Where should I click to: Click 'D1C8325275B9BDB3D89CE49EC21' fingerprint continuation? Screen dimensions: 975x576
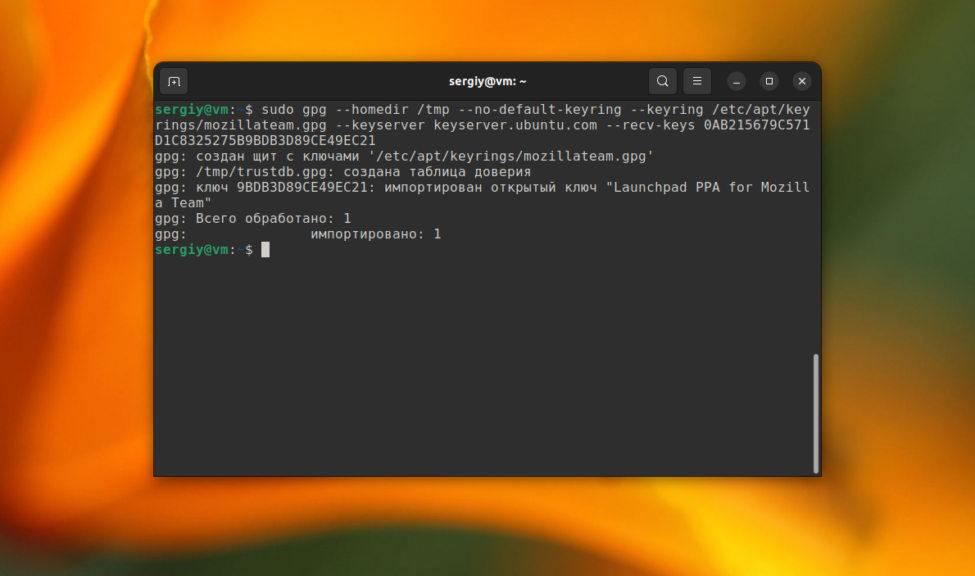[x=266, y=141]
